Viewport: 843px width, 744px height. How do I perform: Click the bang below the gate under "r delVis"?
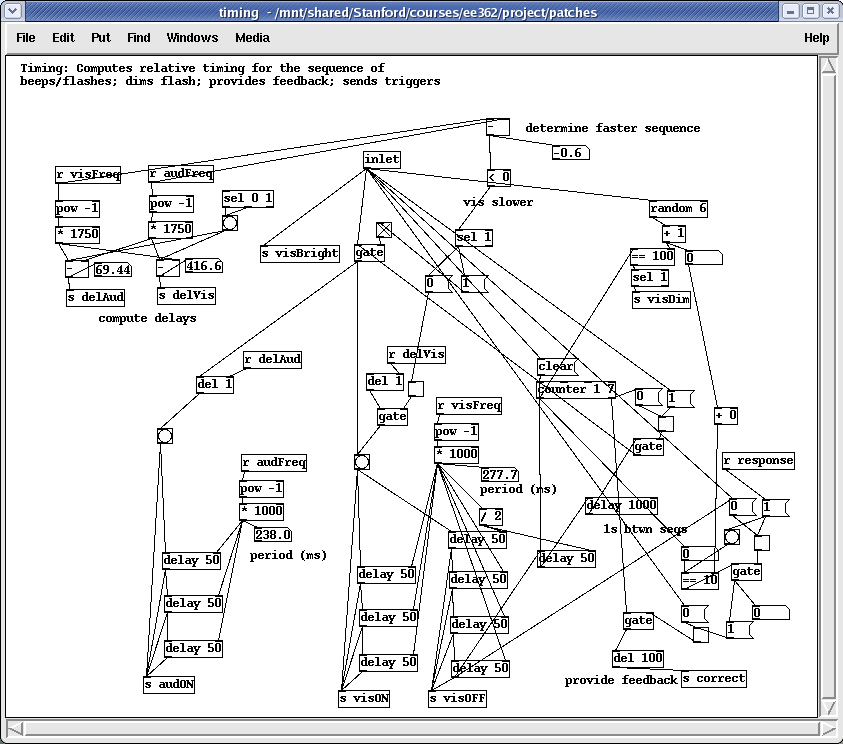click(x=362, y=462)
